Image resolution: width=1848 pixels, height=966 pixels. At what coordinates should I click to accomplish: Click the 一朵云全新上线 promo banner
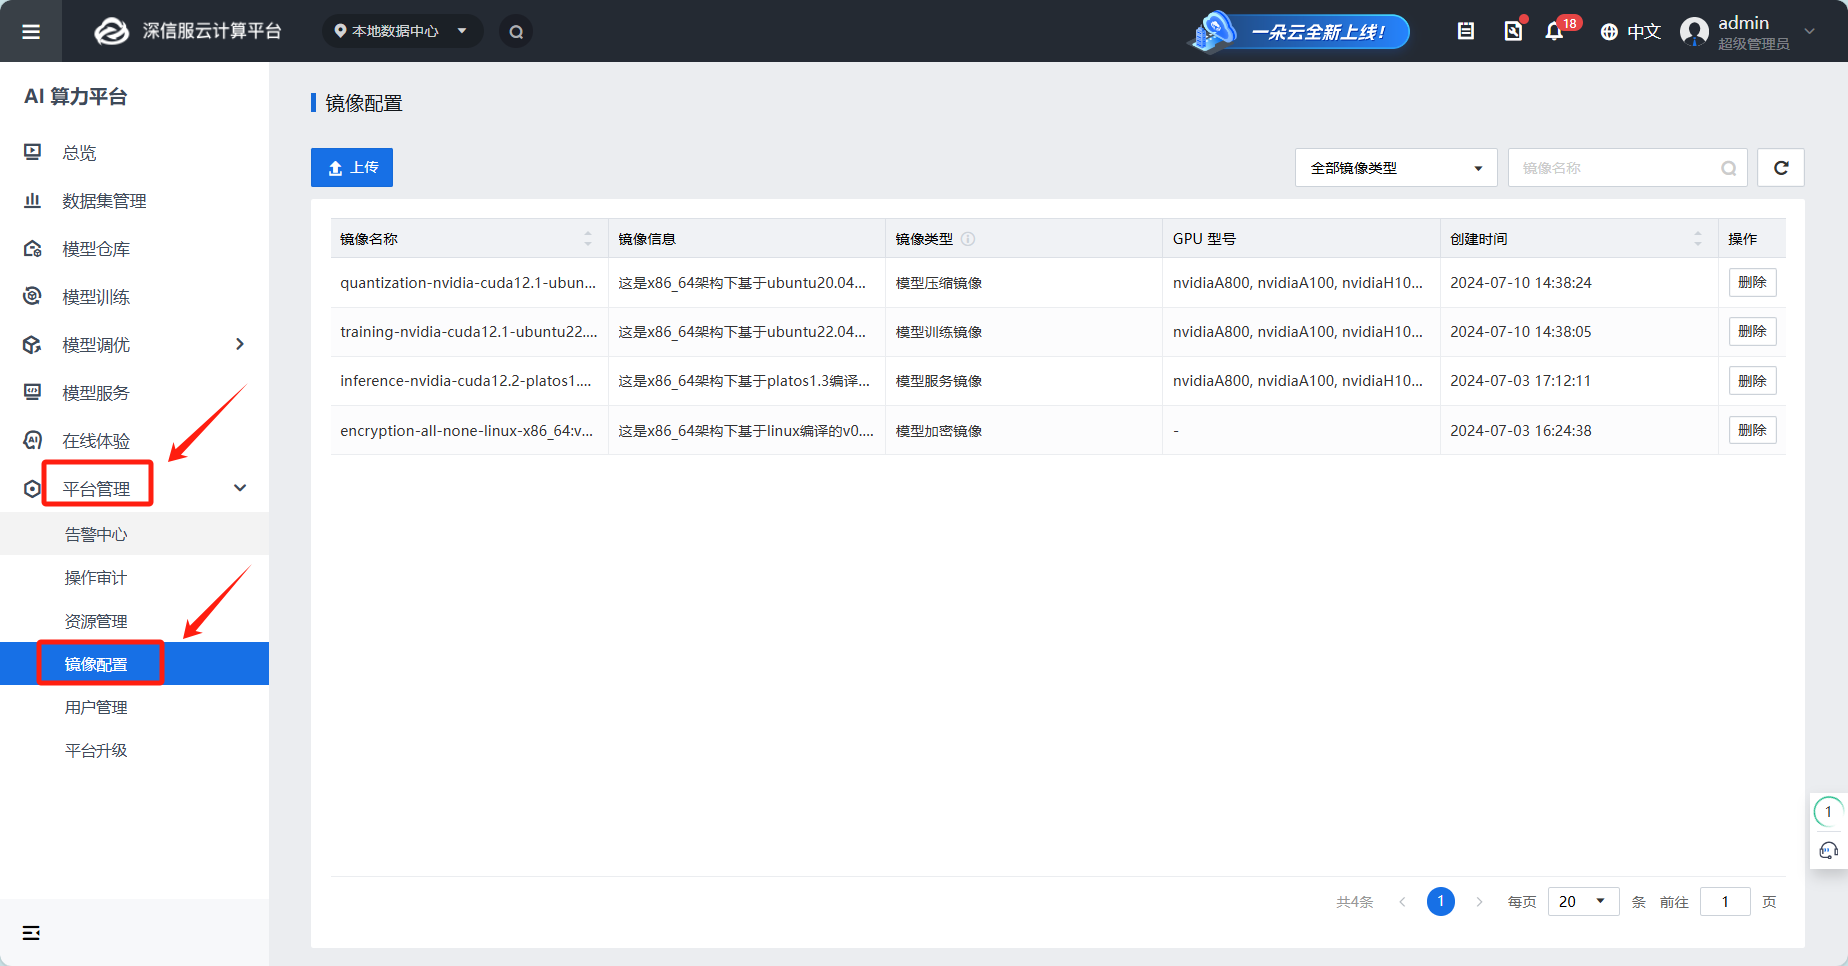1299,31
